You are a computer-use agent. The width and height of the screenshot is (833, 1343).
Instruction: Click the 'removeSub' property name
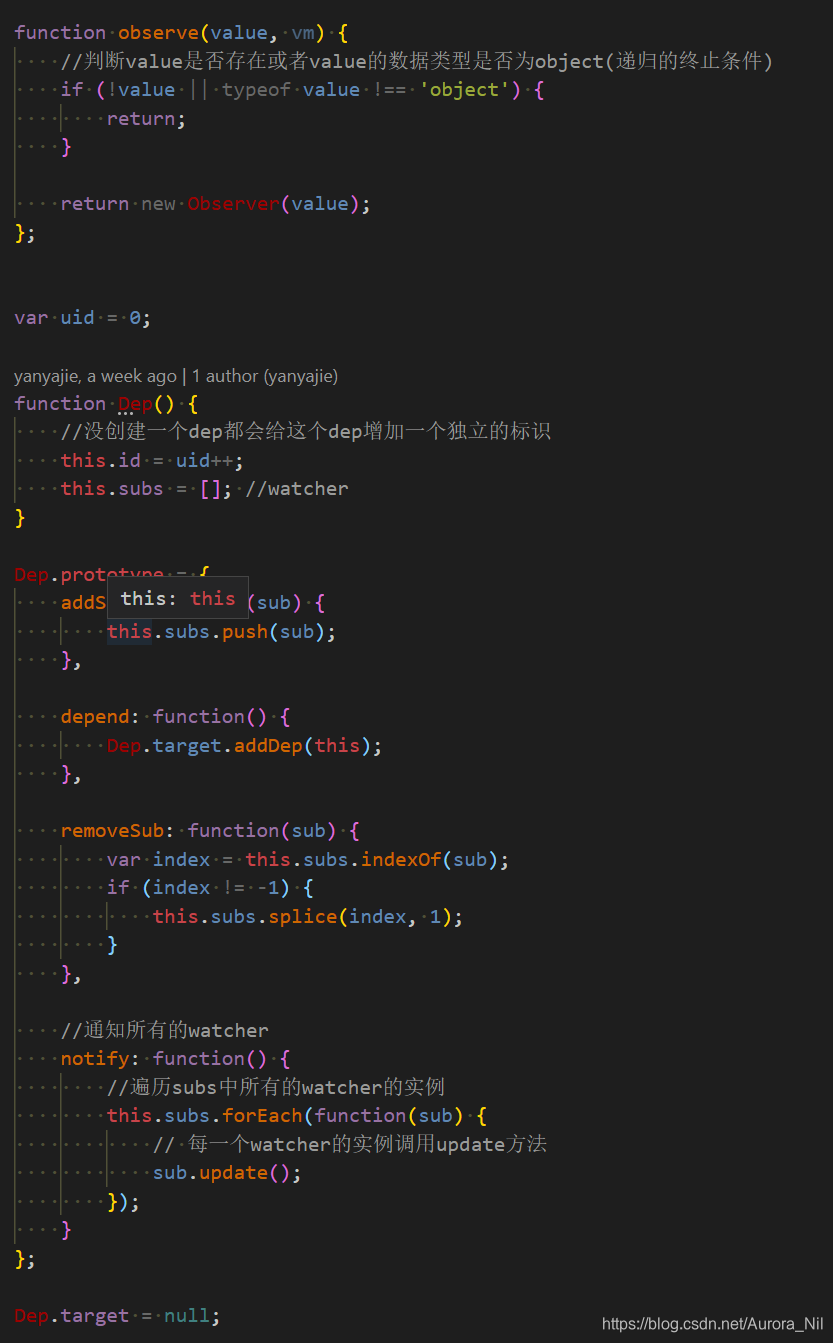pos(112,830)
